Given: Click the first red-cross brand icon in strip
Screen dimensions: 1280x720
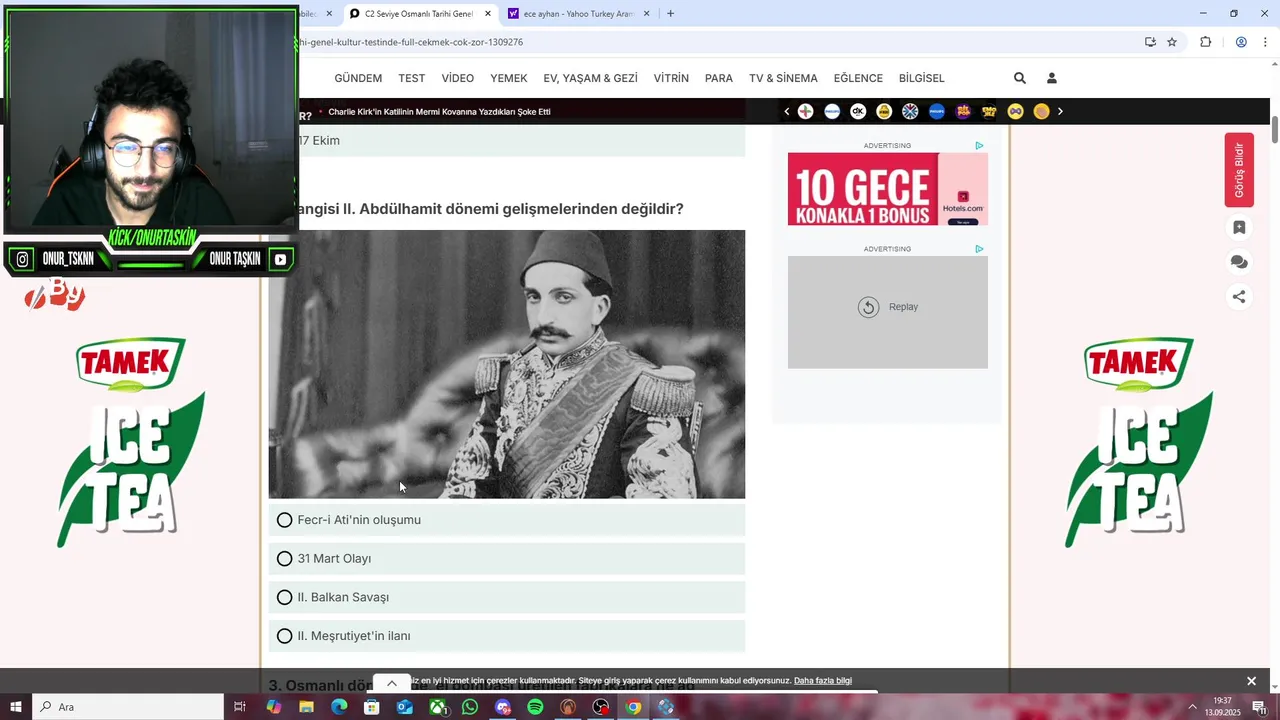Looking at the screenshot, I should (806, 111).
